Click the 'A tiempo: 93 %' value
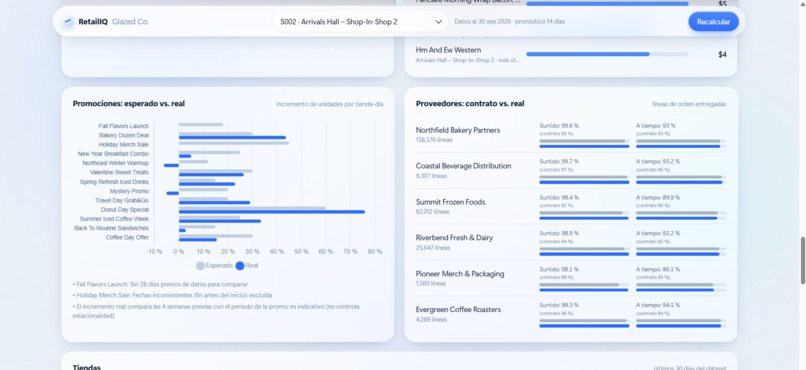806x370 pixels. [x=655, y=125]
